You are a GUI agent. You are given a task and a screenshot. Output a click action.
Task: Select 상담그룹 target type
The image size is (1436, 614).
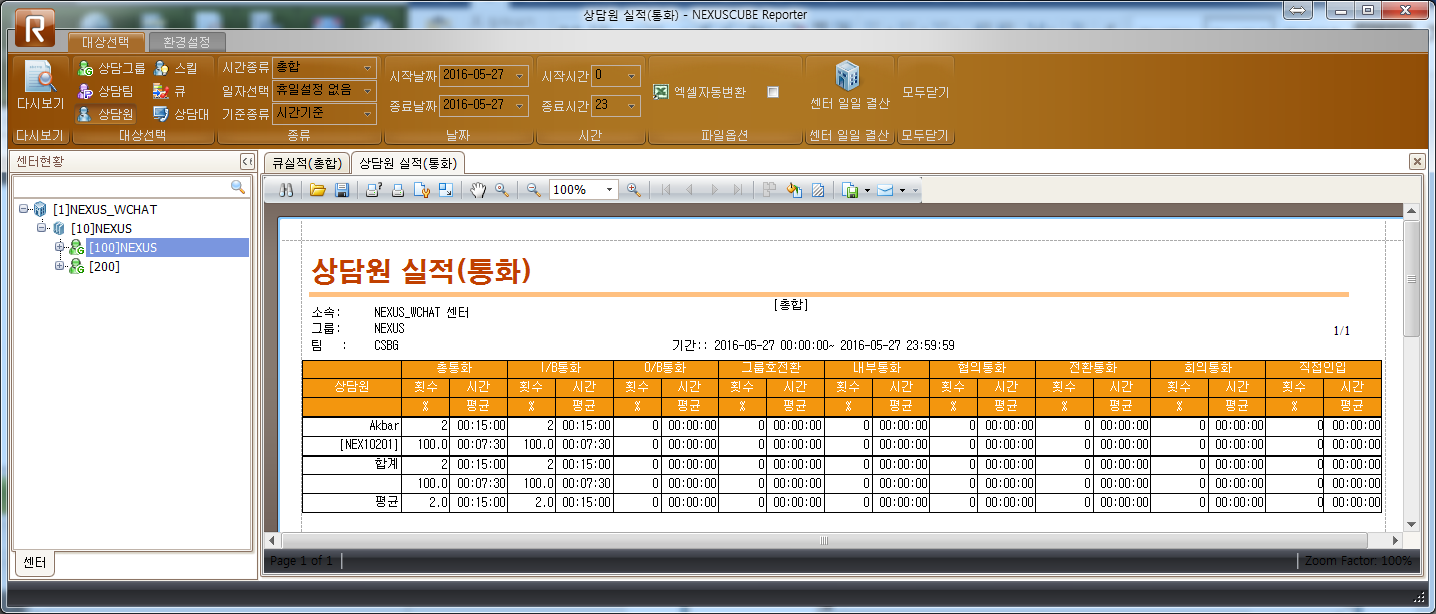(111, 68)
